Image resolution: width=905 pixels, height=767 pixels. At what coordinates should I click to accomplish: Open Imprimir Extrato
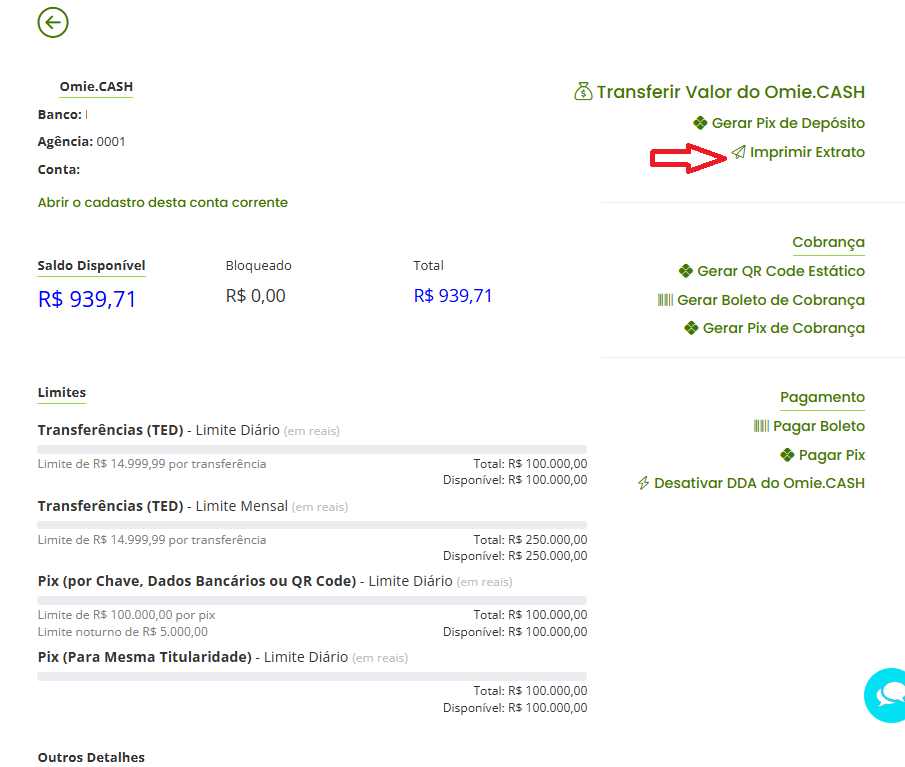807,152
